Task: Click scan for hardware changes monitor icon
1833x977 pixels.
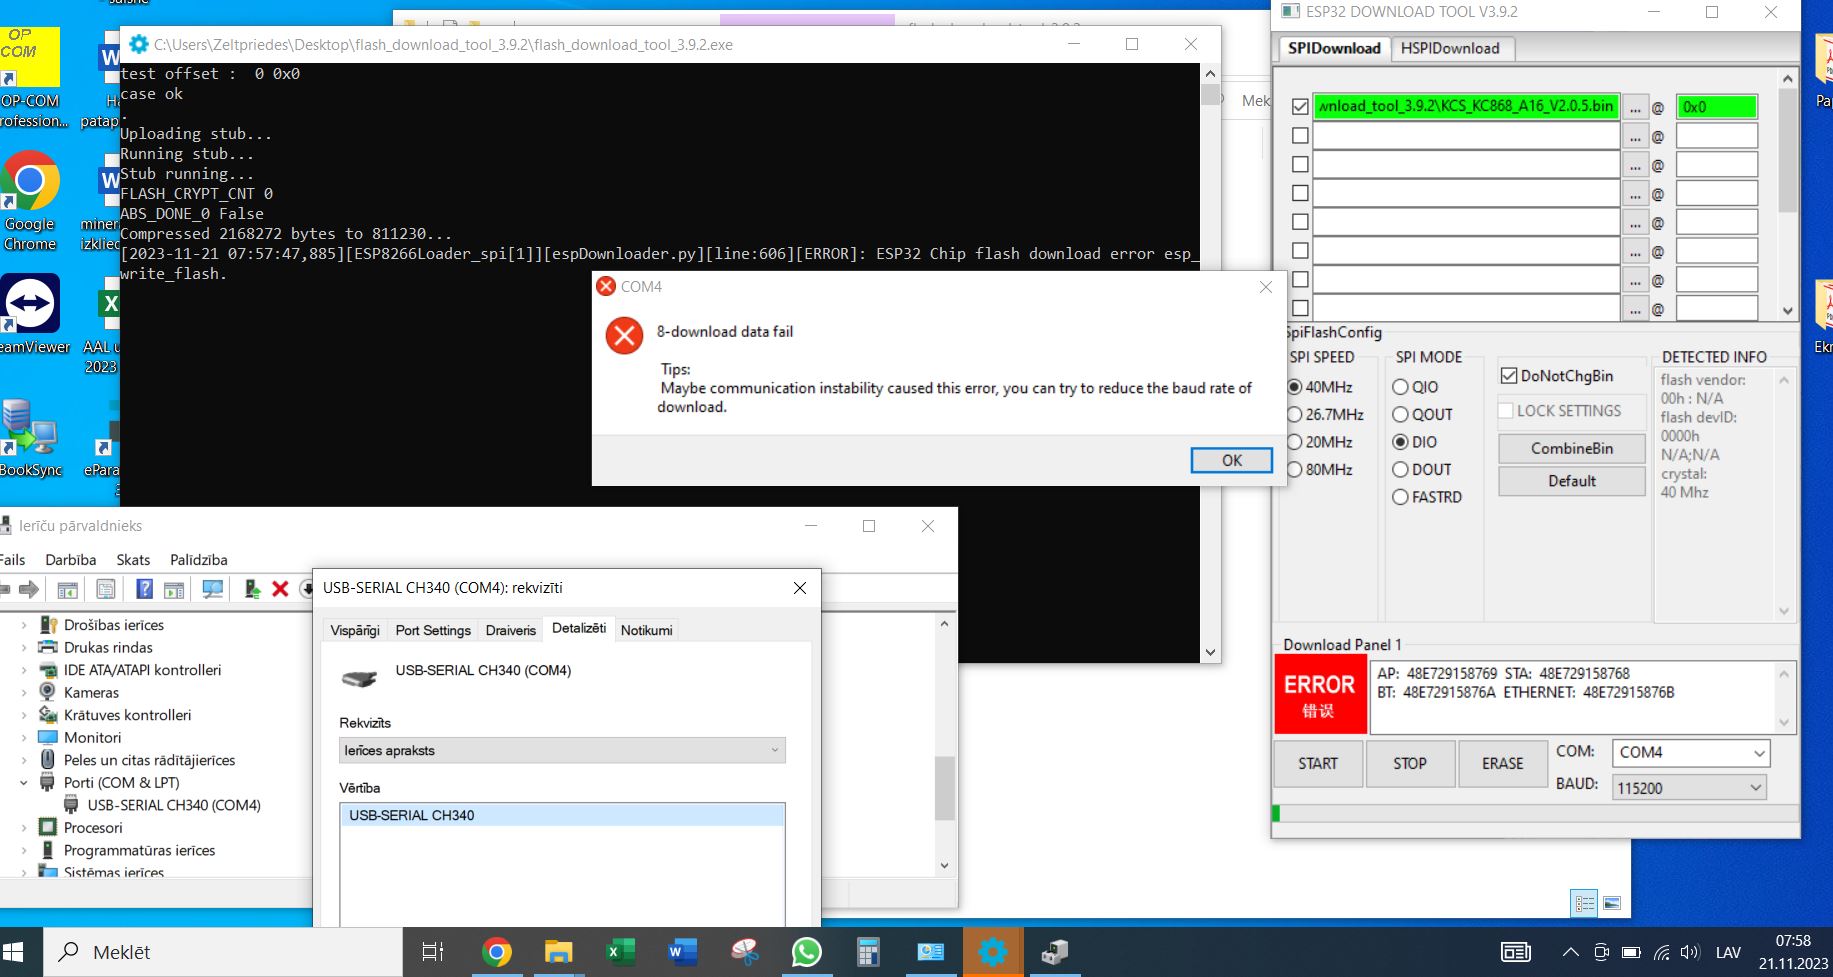Action: pyautogui.click(x=212, y=589)
